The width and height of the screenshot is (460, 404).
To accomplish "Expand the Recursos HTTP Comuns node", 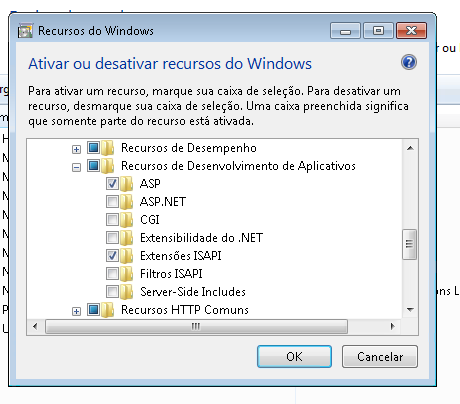I will [x=76, y=311].
